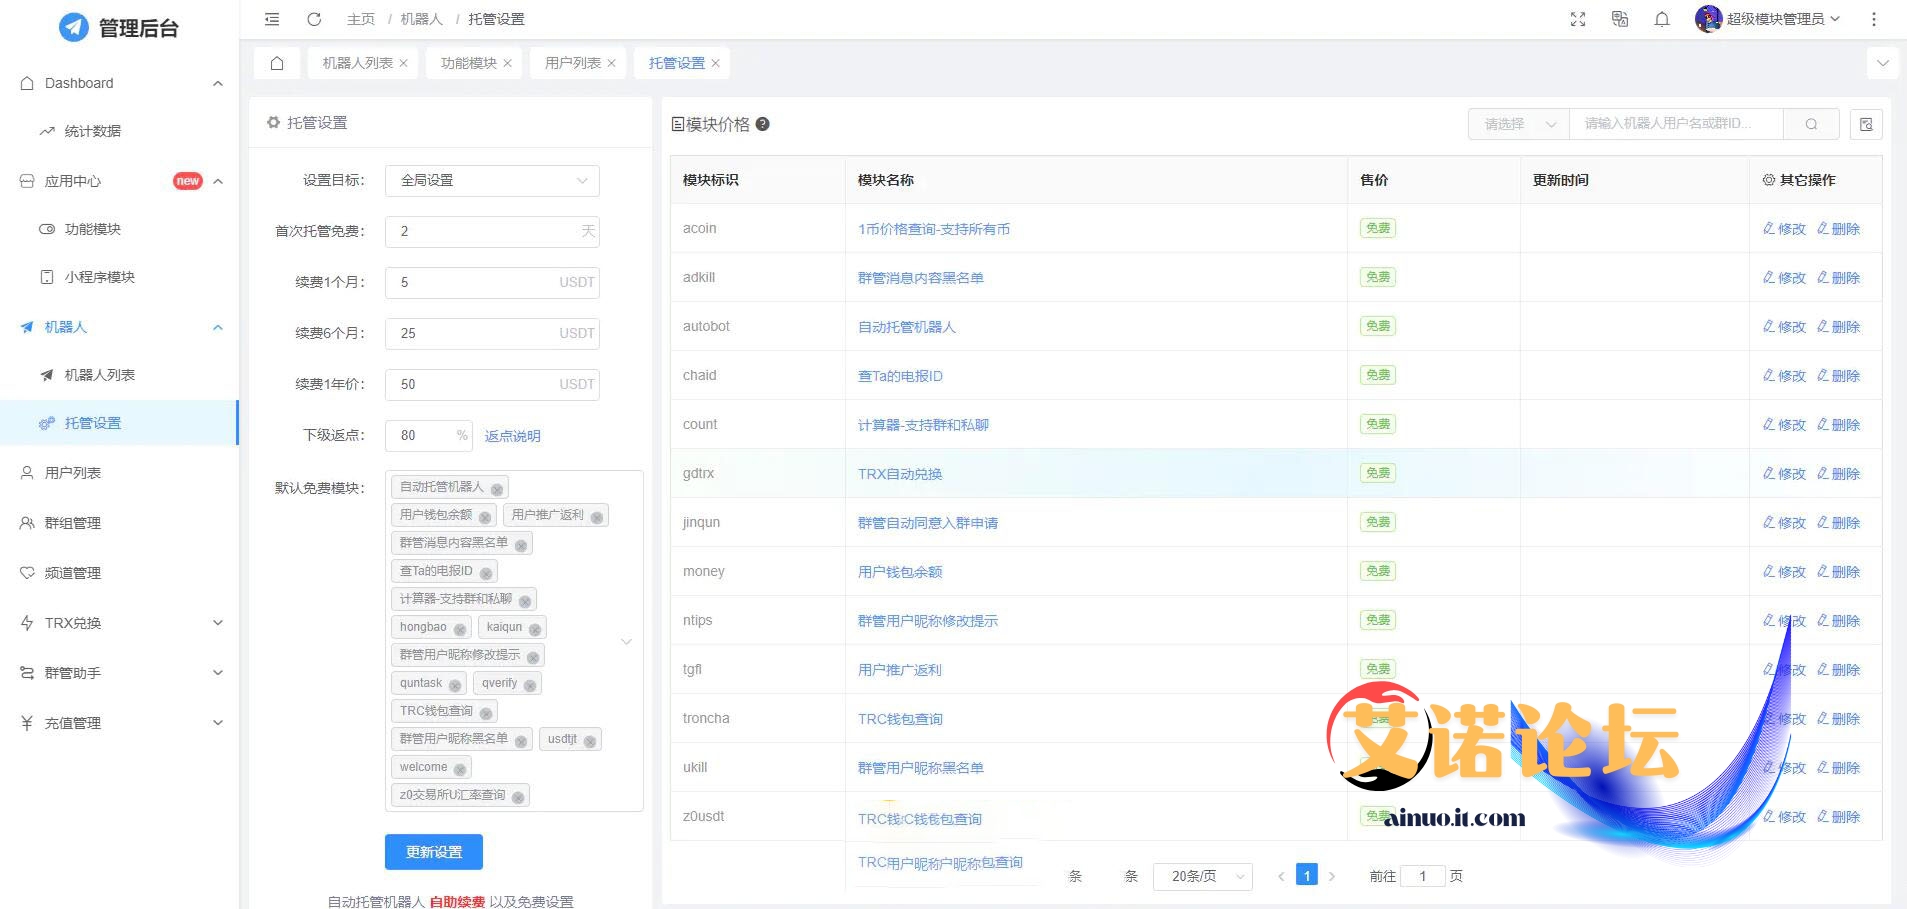Go to the home tab icon
The width and height of the screenshot is (1907, 909).
277,63
